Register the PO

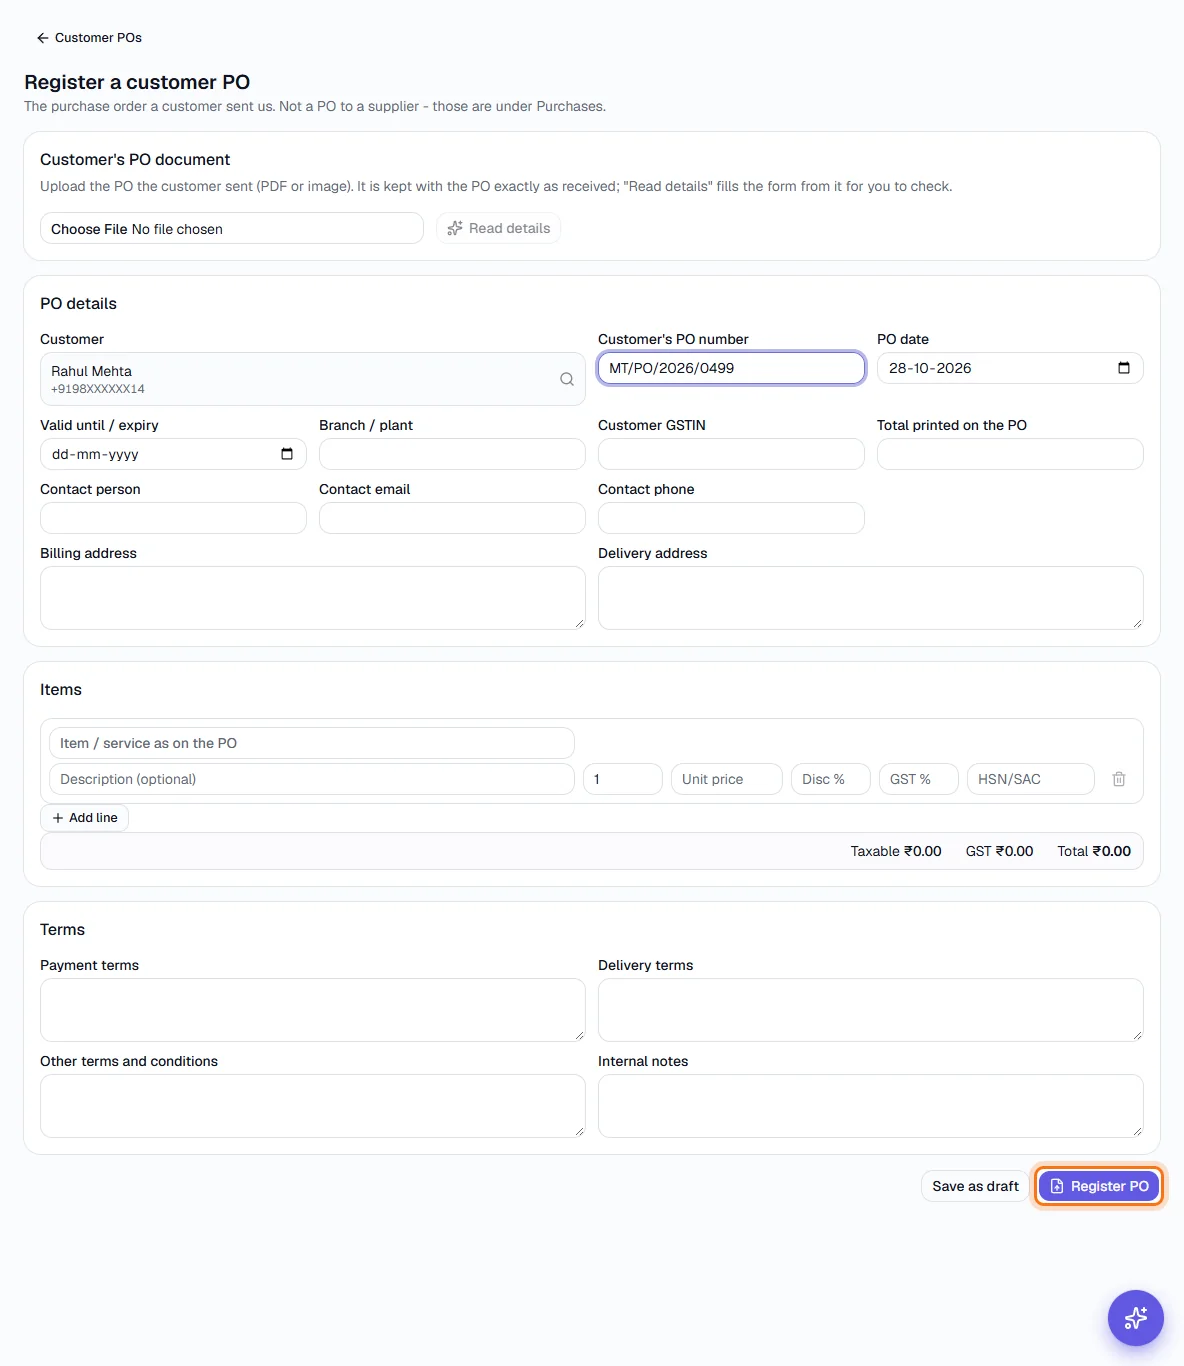(x=1099, y=1186)
